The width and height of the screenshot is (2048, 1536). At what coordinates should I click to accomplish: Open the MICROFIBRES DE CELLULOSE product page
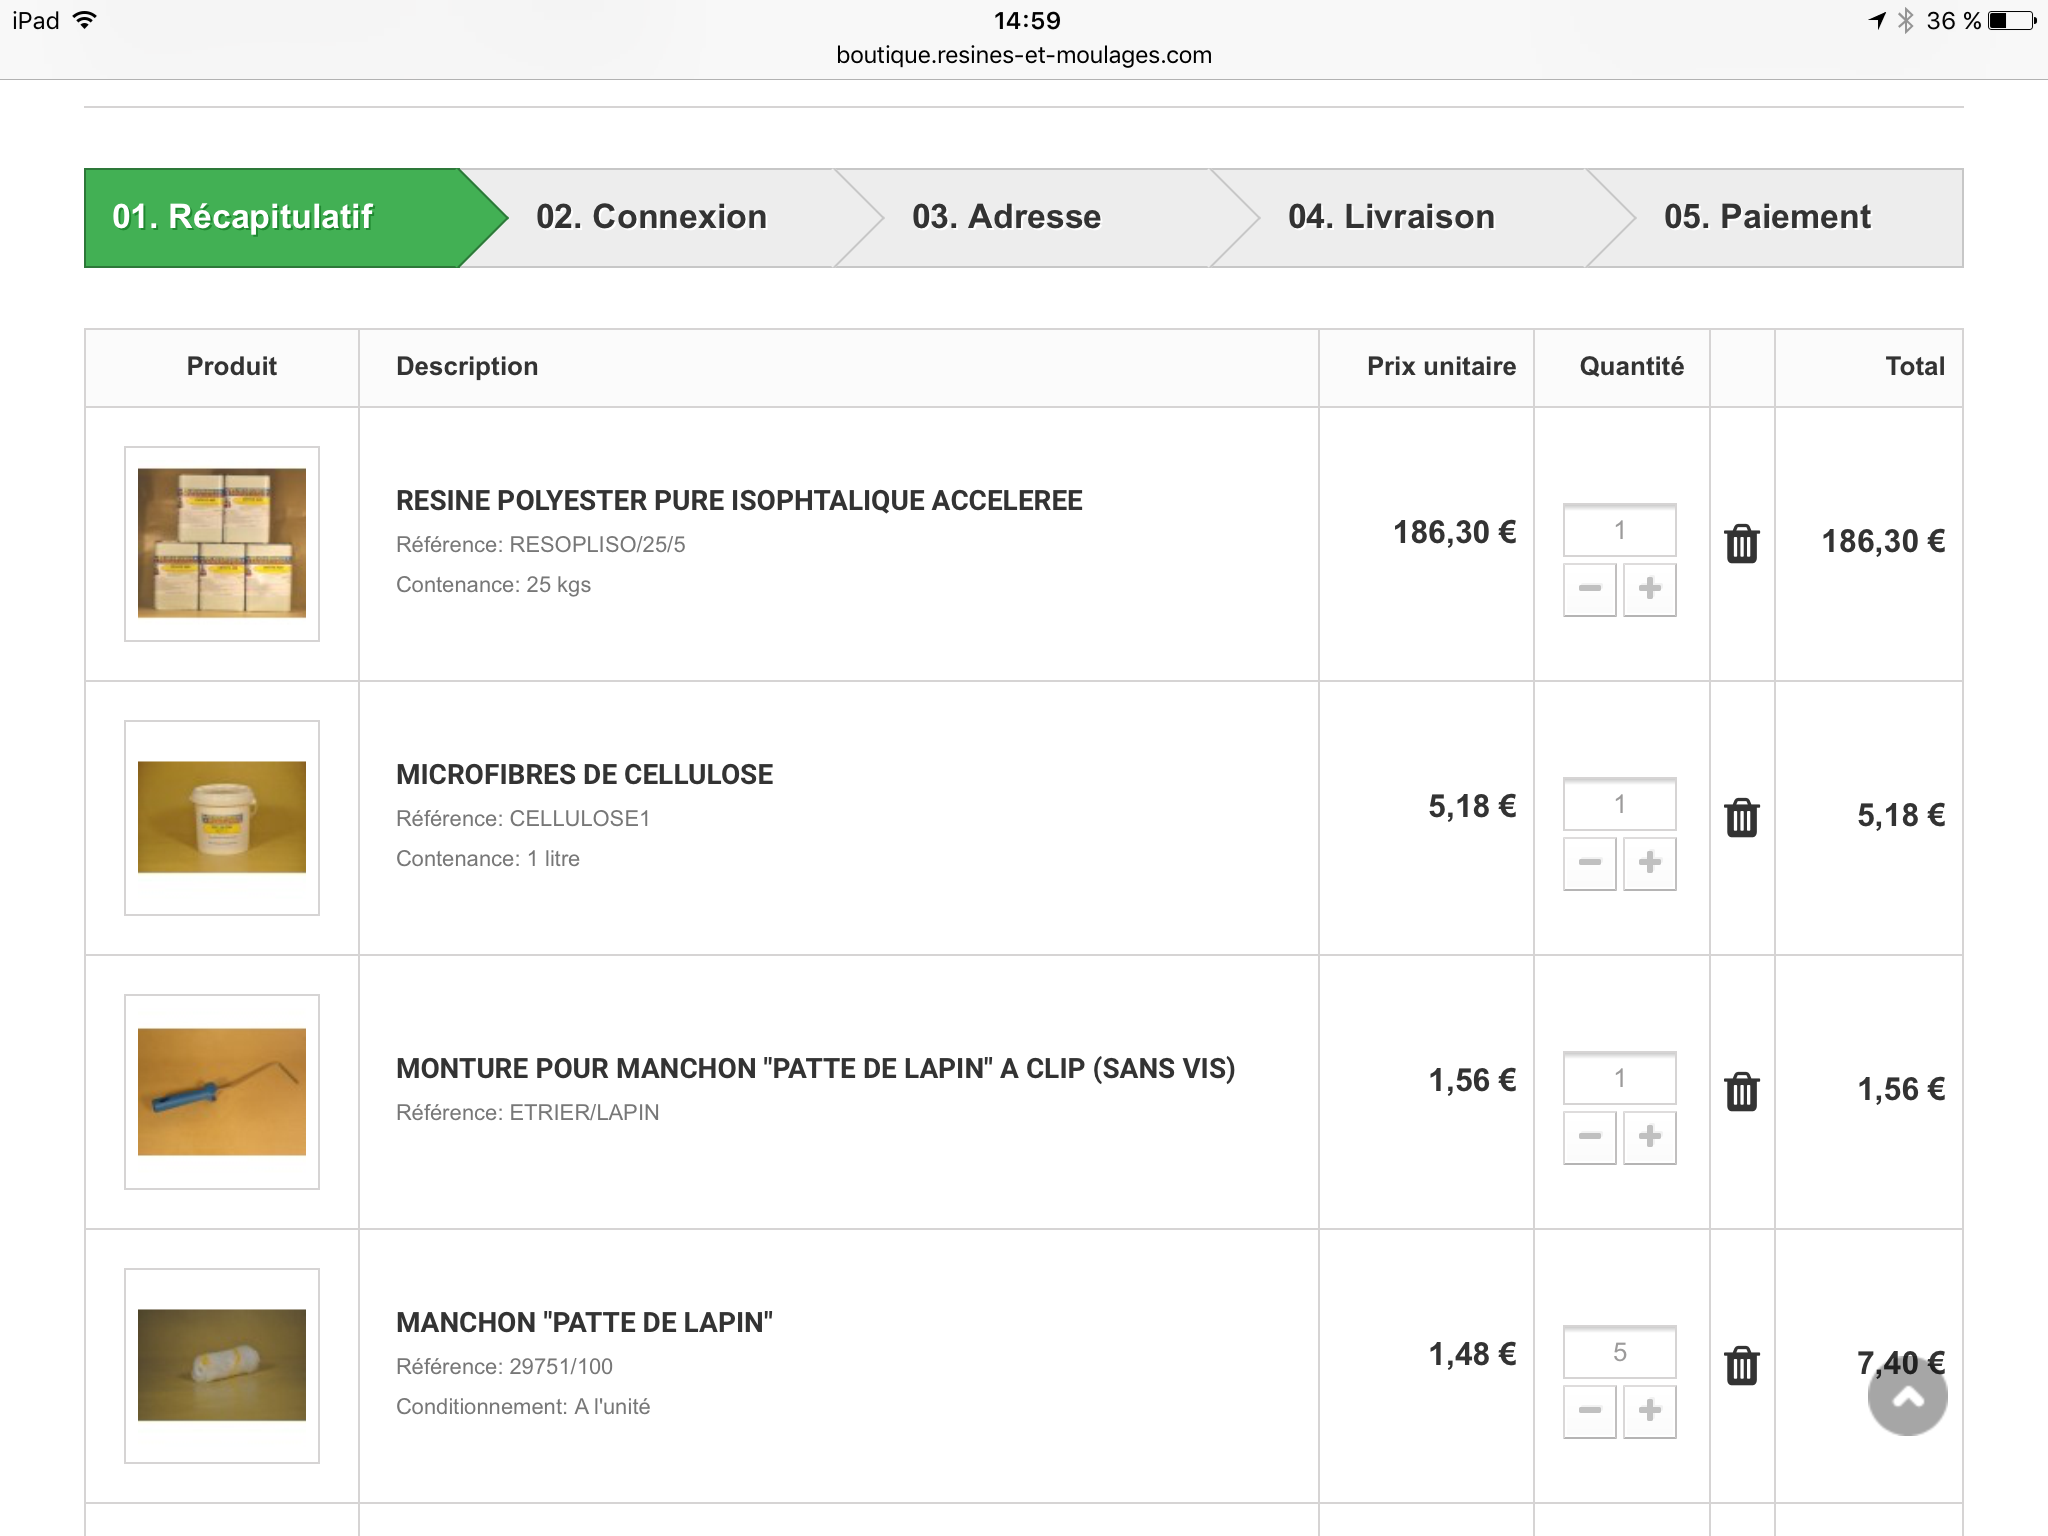click(x=584, y=774)
